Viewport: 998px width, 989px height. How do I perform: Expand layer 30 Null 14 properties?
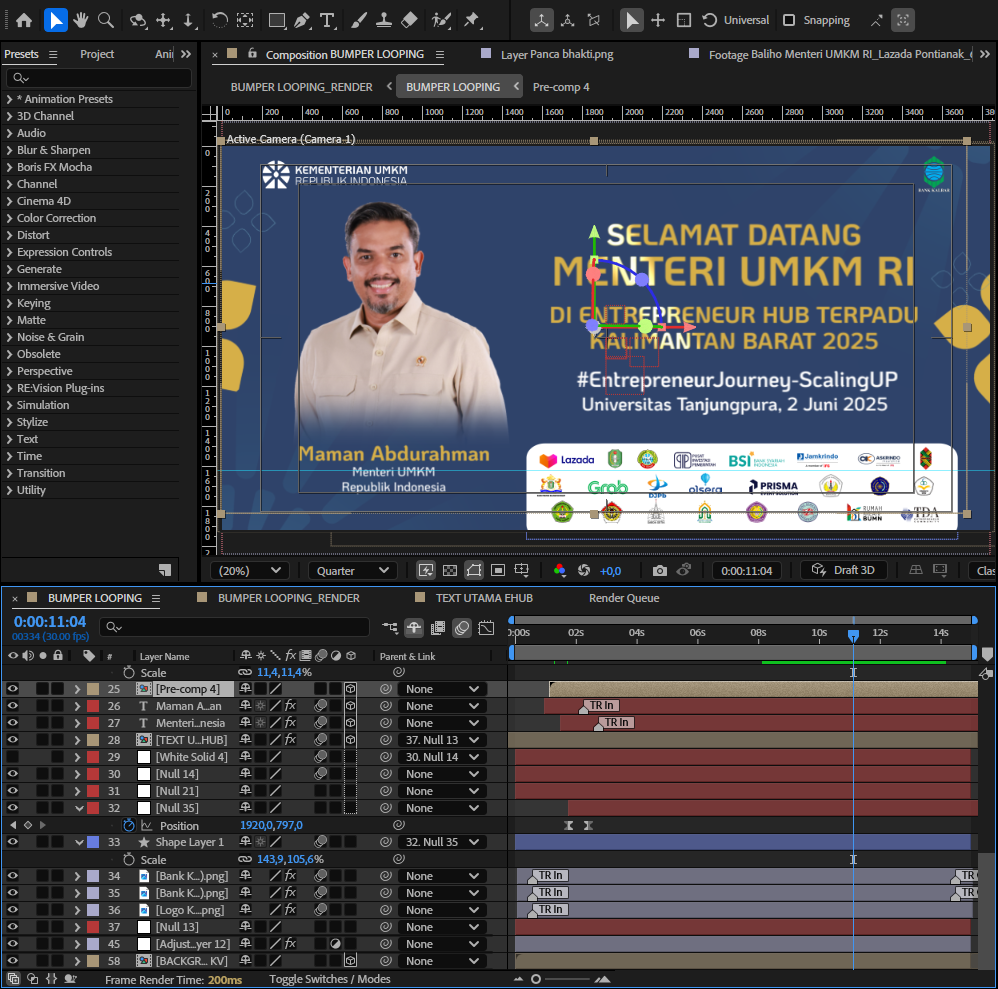point(78,774)
